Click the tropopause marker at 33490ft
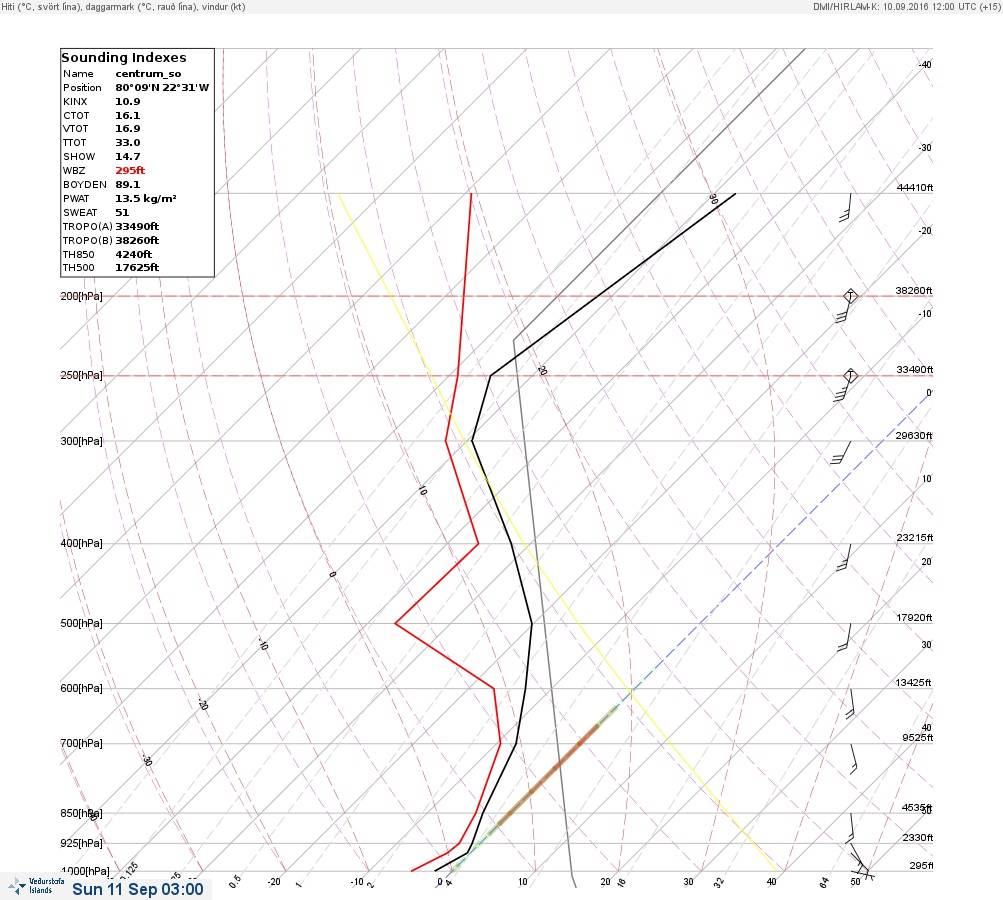1003x900 pixels. (850, 375)
